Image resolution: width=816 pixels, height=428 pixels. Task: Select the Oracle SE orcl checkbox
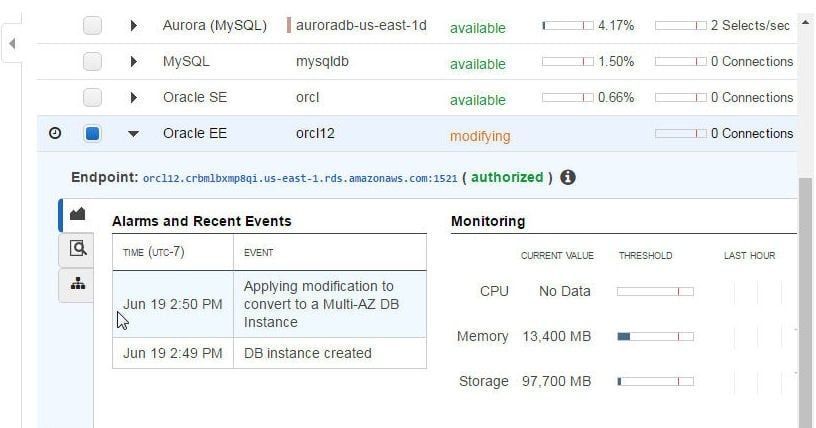(93, 97)
